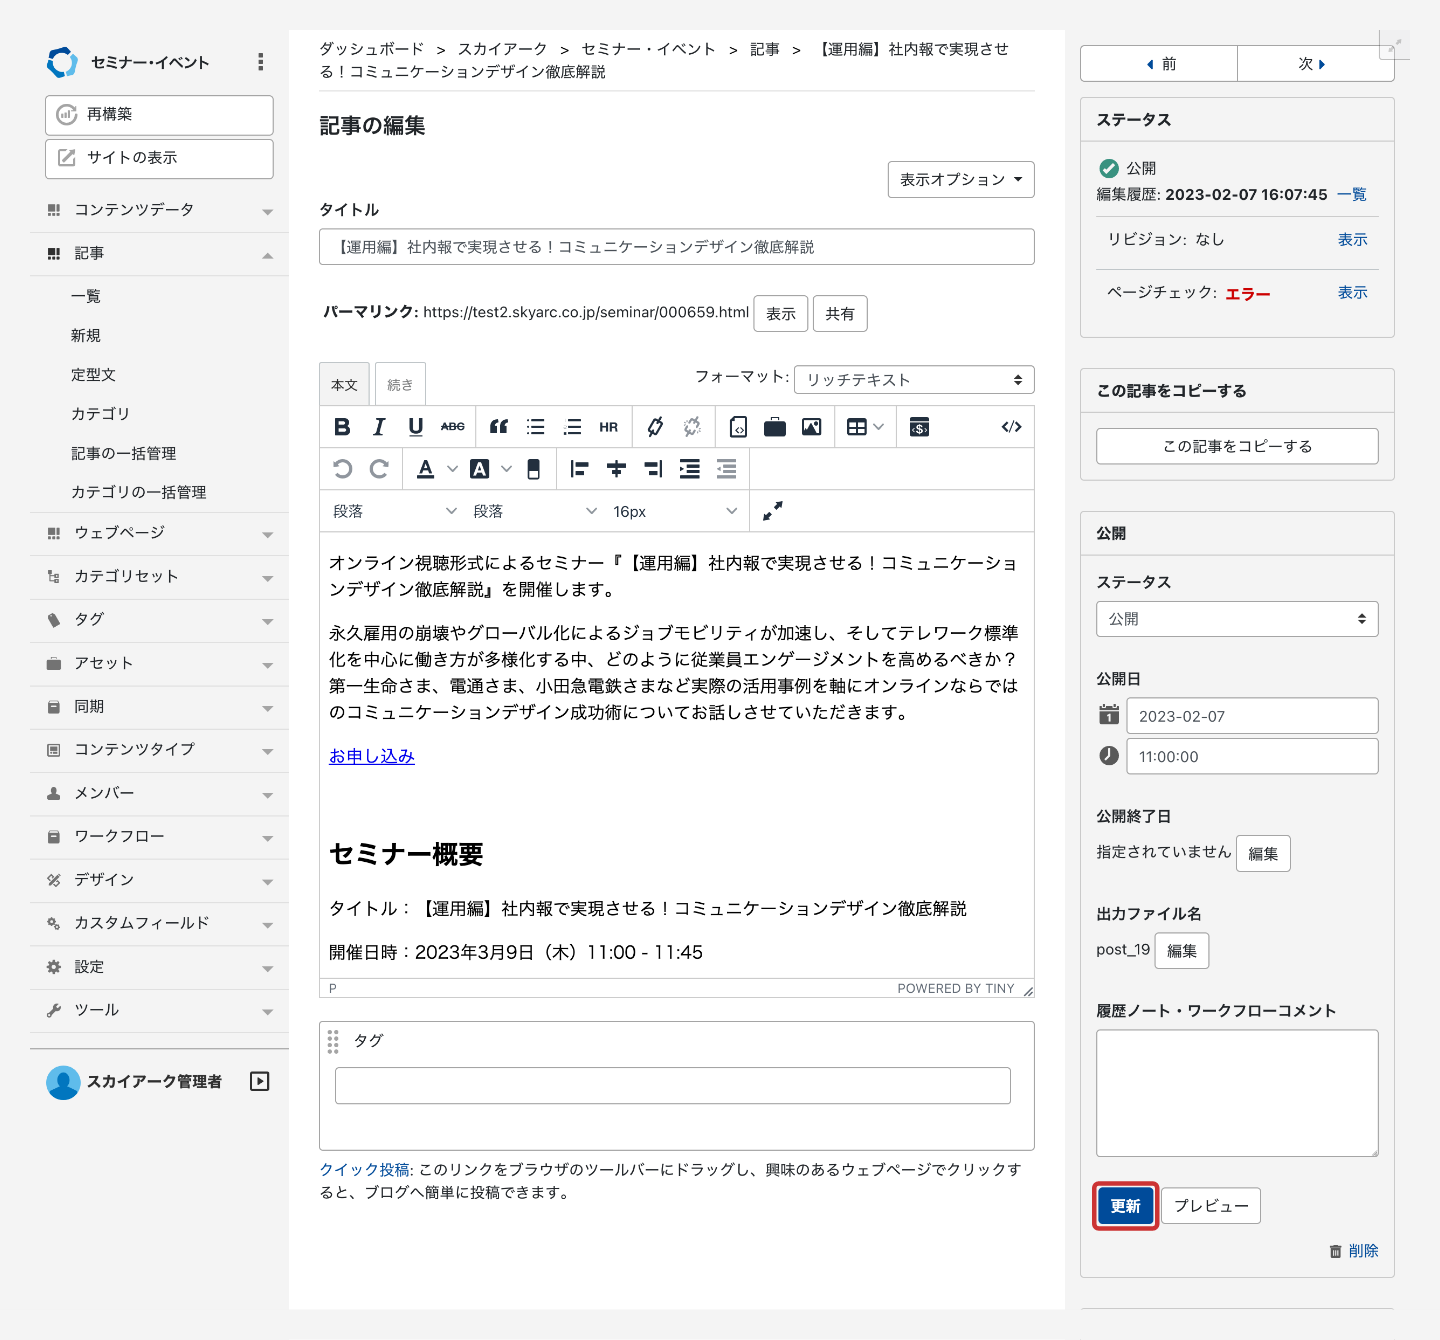Toggle bold formatting in editor toolbar
The width and height of the screenshot is (1440, 1340).
[342, 427]
